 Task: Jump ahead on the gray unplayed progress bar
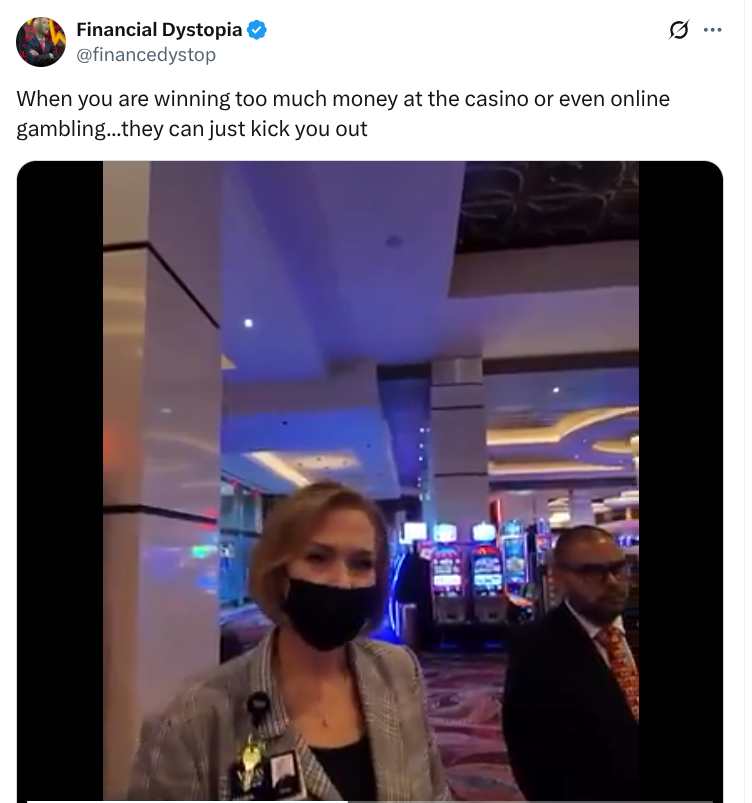click(530, 801)
